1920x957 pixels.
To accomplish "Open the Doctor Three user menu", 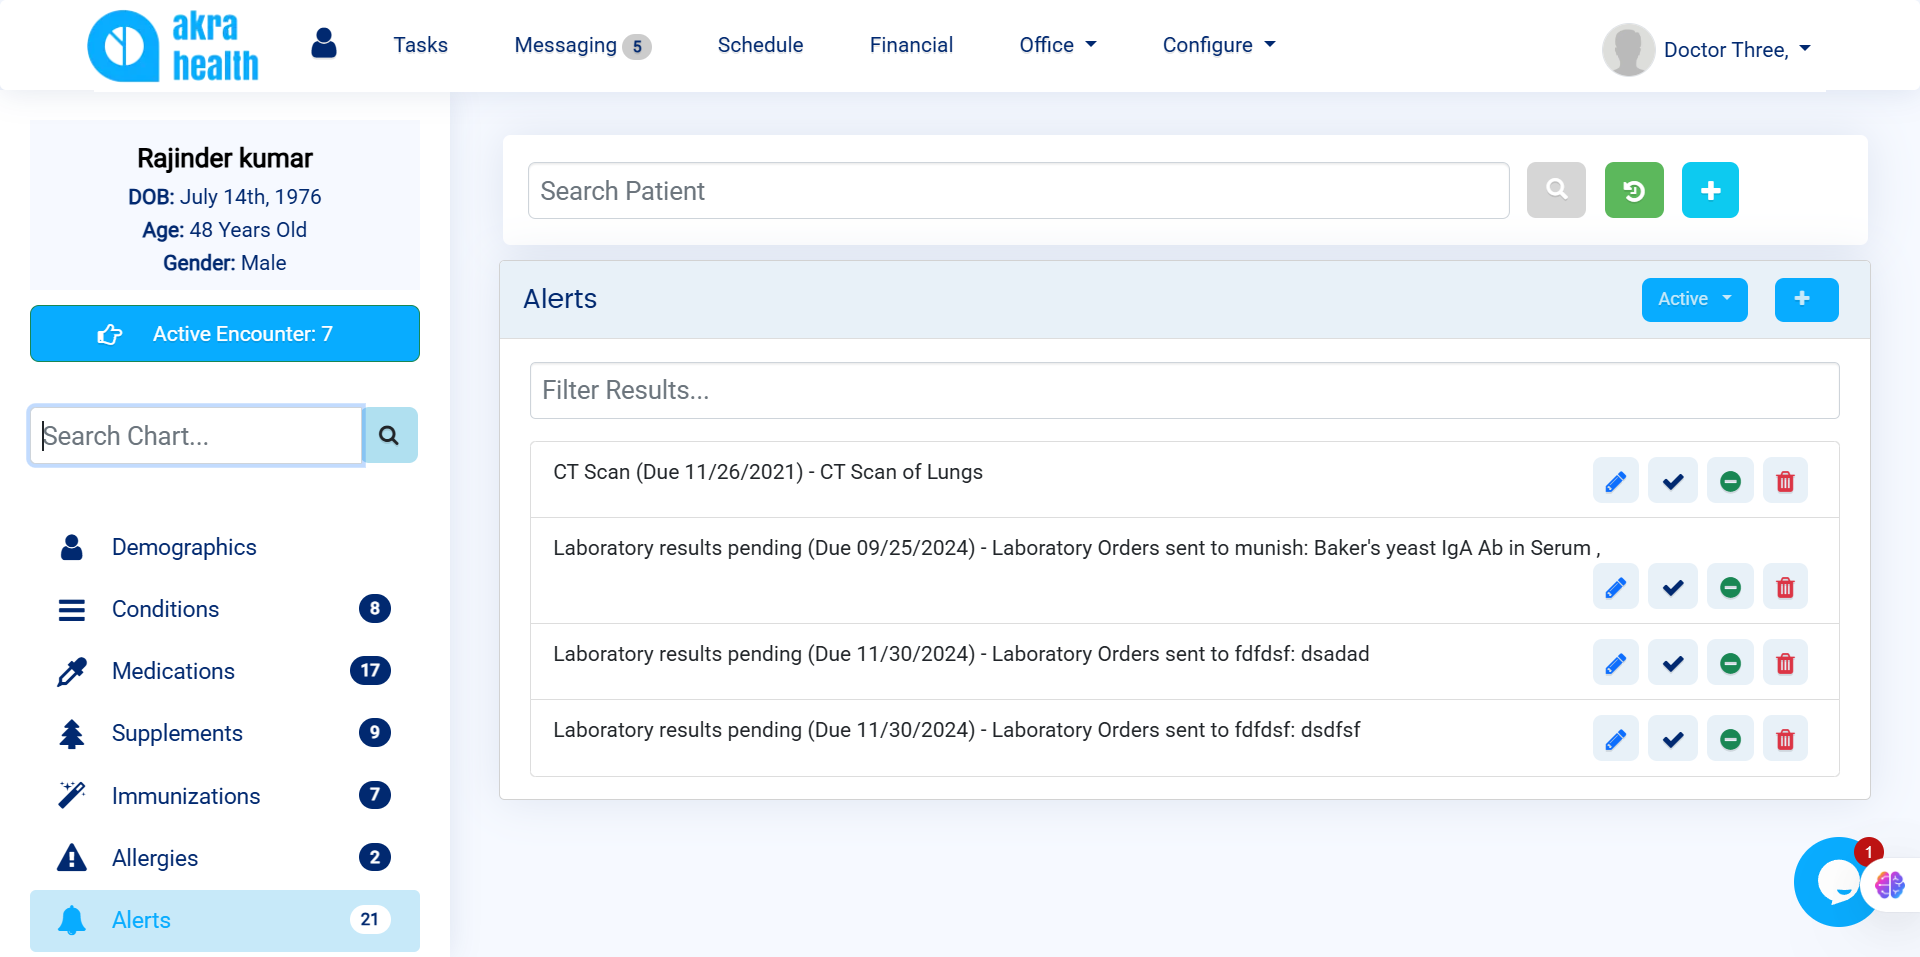I will pos(1737,50).
